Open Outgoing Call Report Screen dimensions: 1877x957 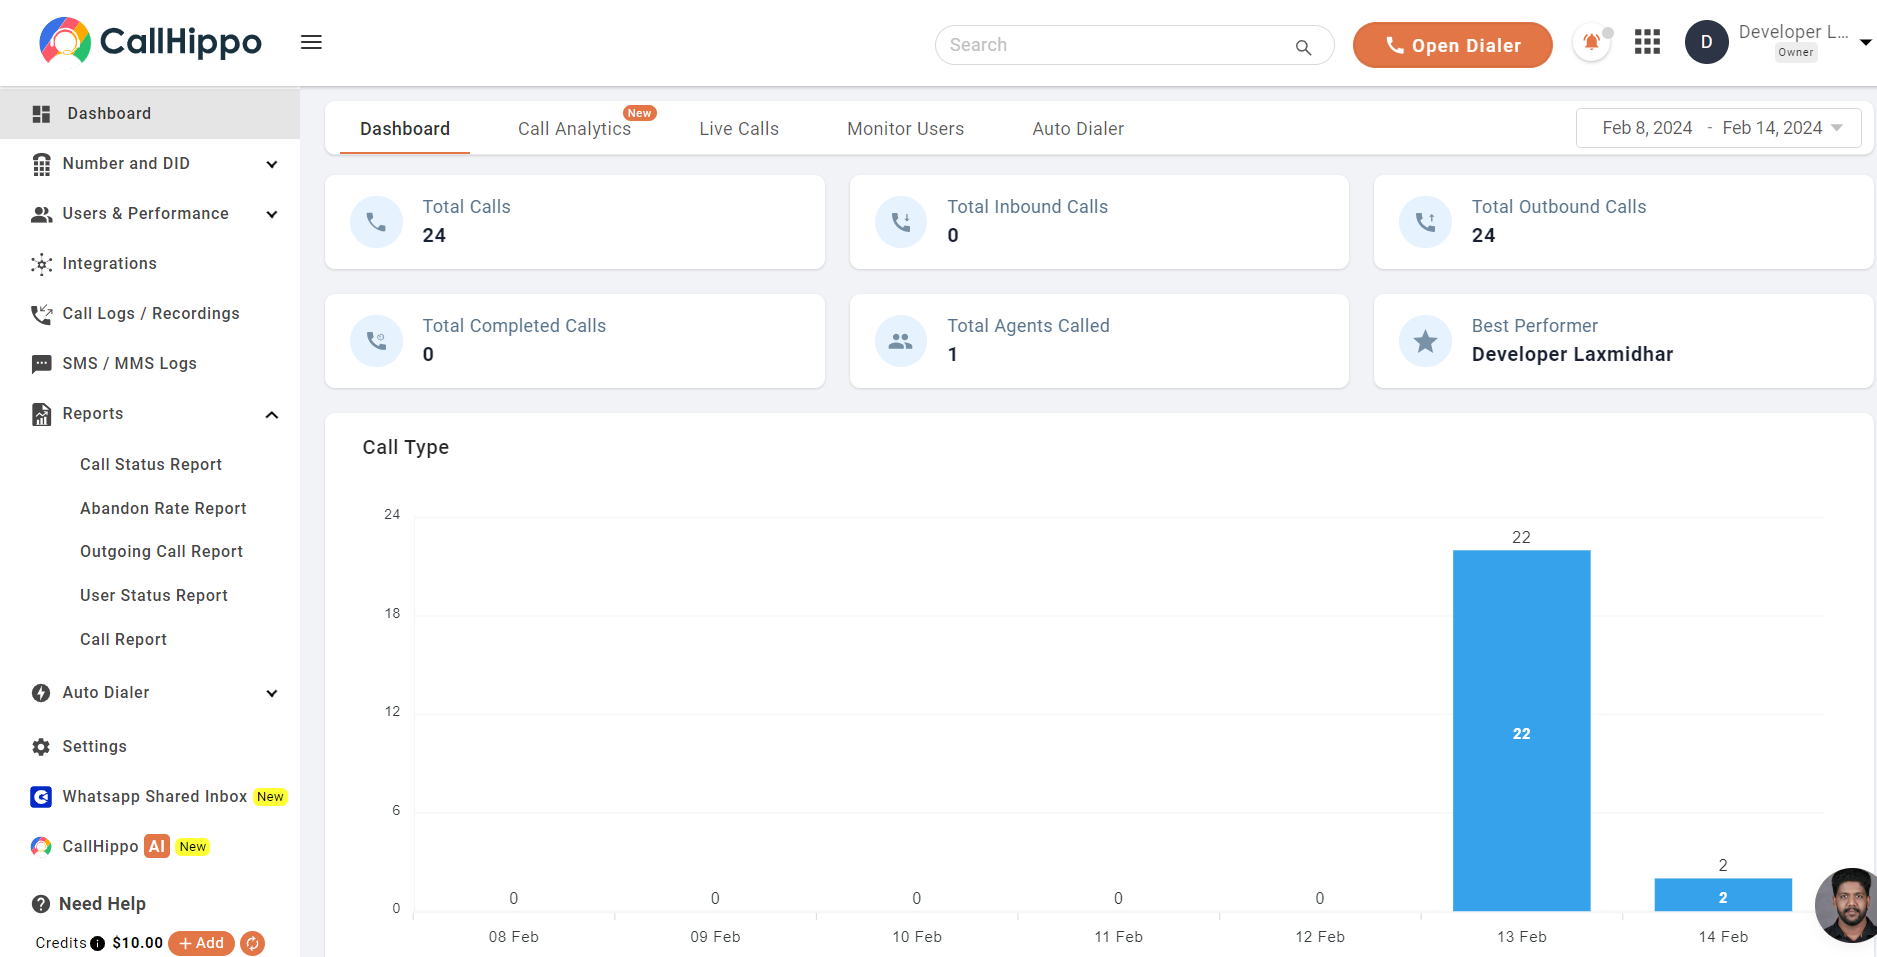pos(161,552)
